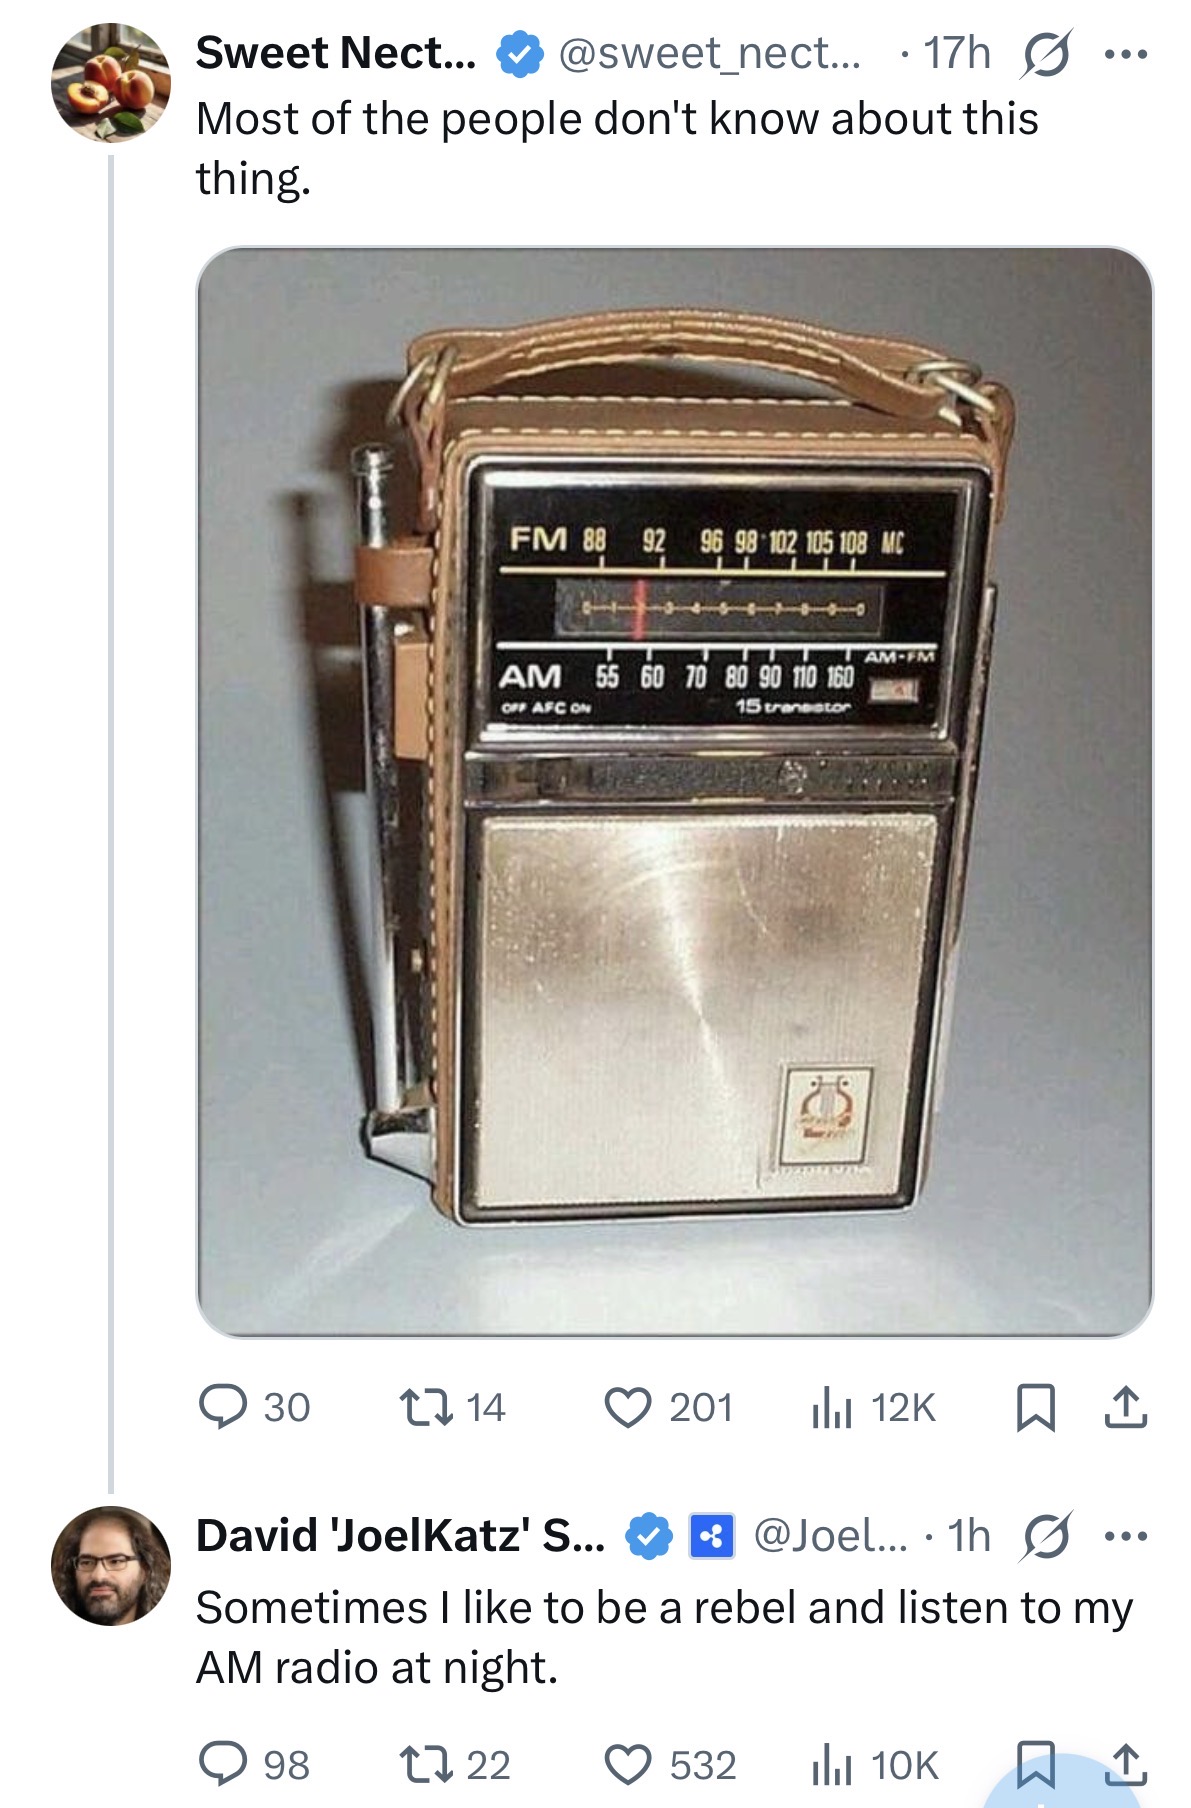Open the vintage transistor radio photo
This screenshot has width=1191, height=1808.
click(674, 791)
